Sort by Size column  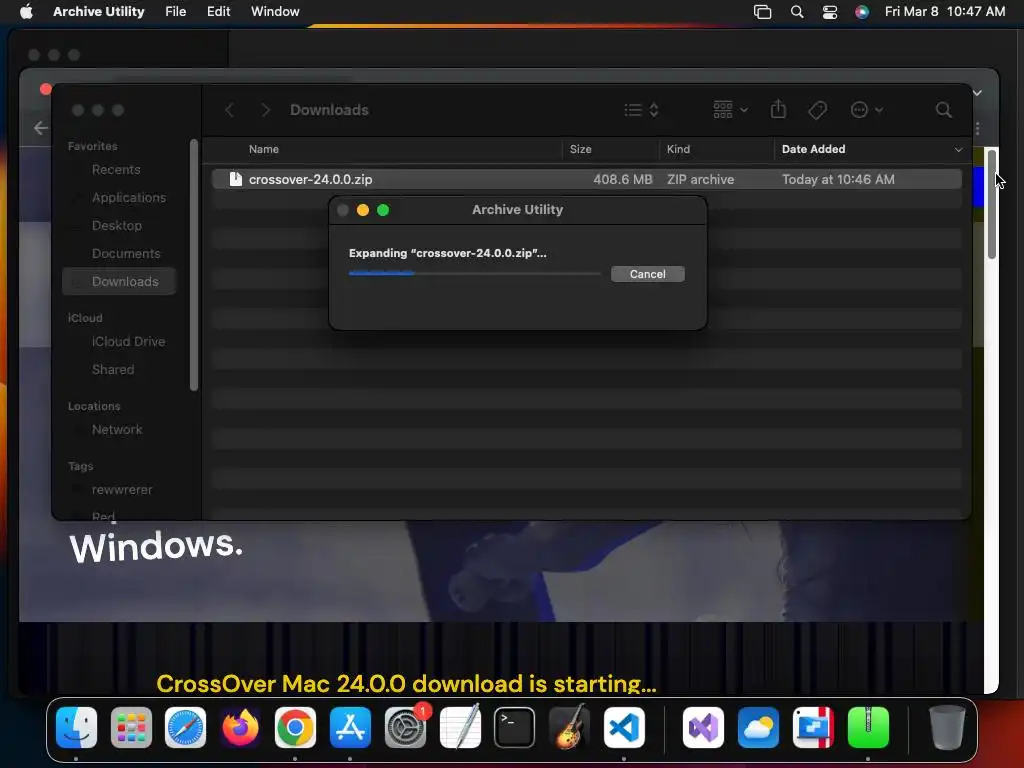click(x=580, y=149)
